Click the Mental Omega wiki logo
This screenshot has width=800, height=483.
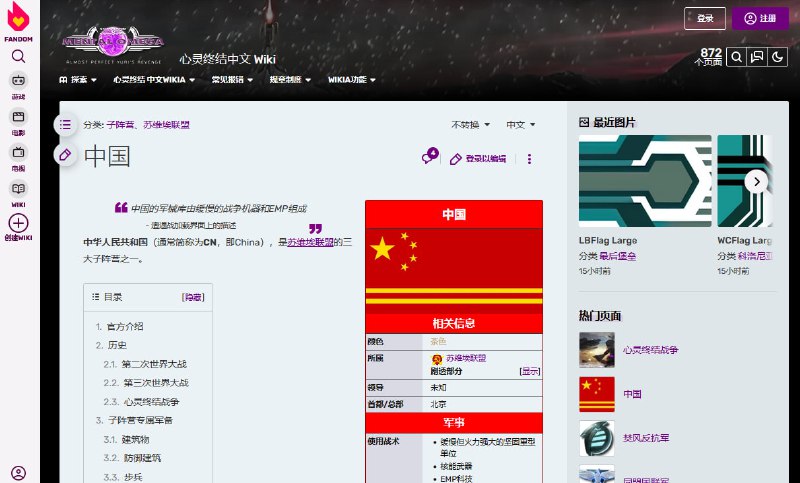[113, 43]
